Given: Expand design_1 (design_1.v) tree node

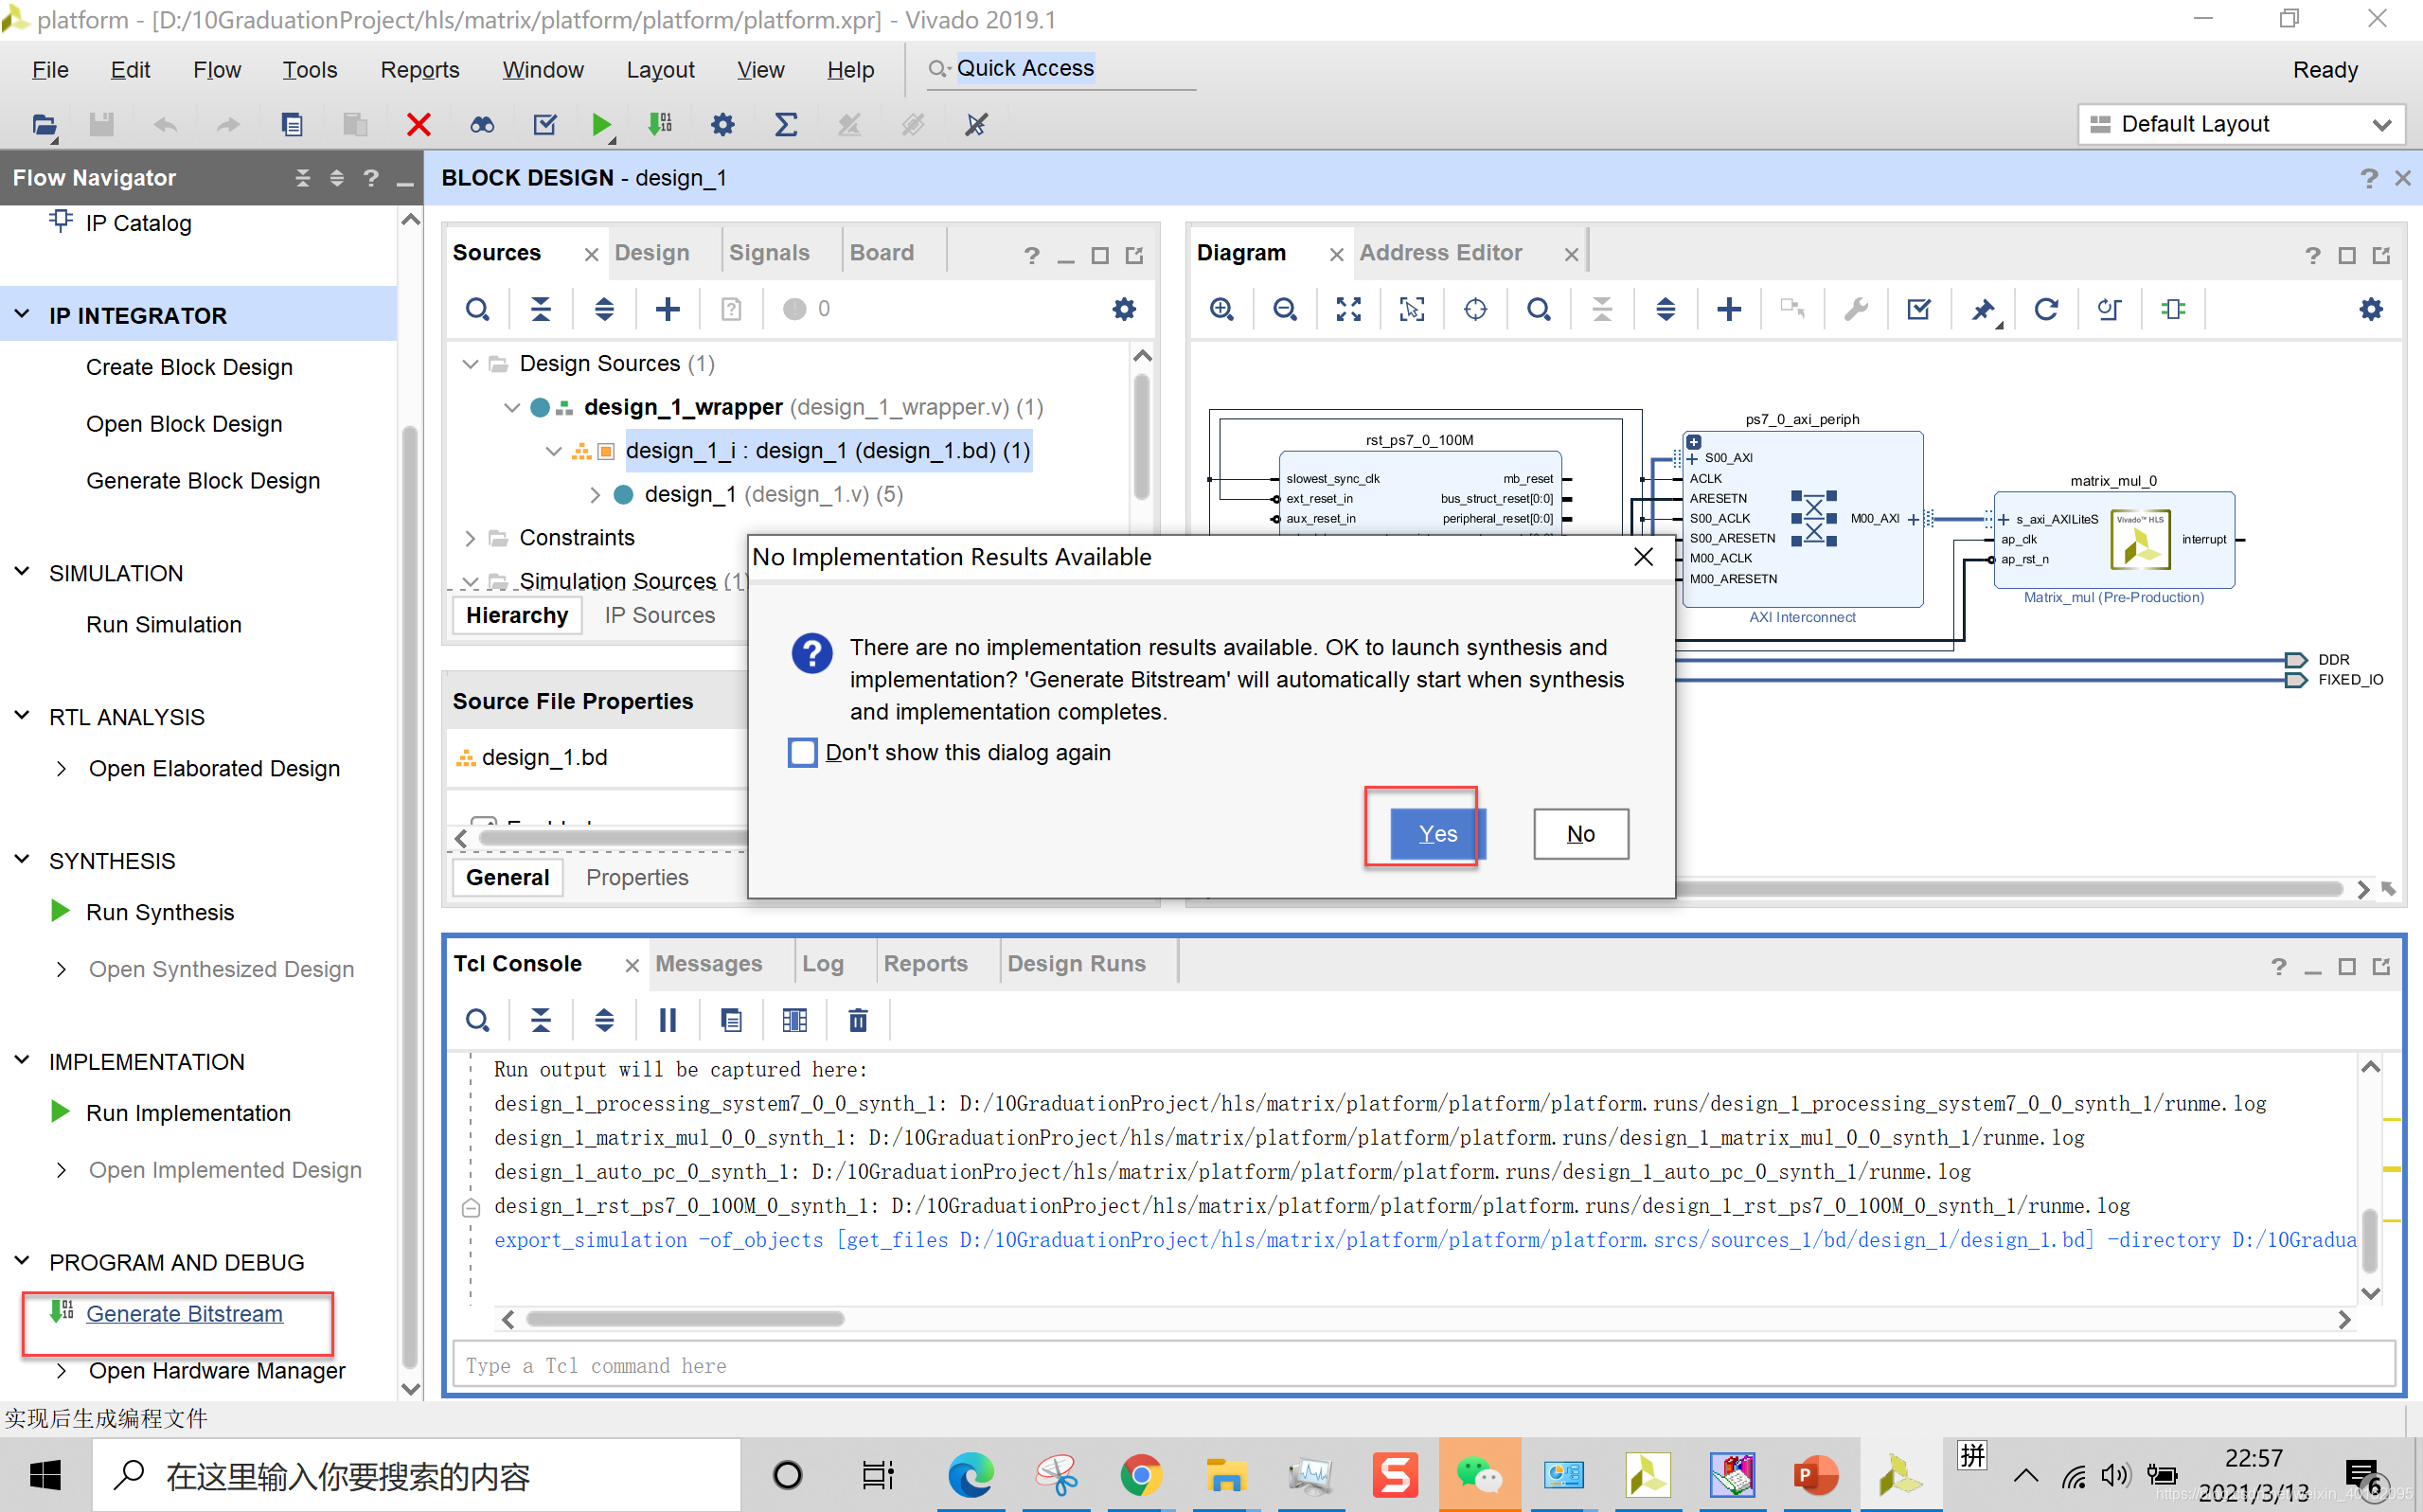Looking at the screenshot, I should [595, 494].
